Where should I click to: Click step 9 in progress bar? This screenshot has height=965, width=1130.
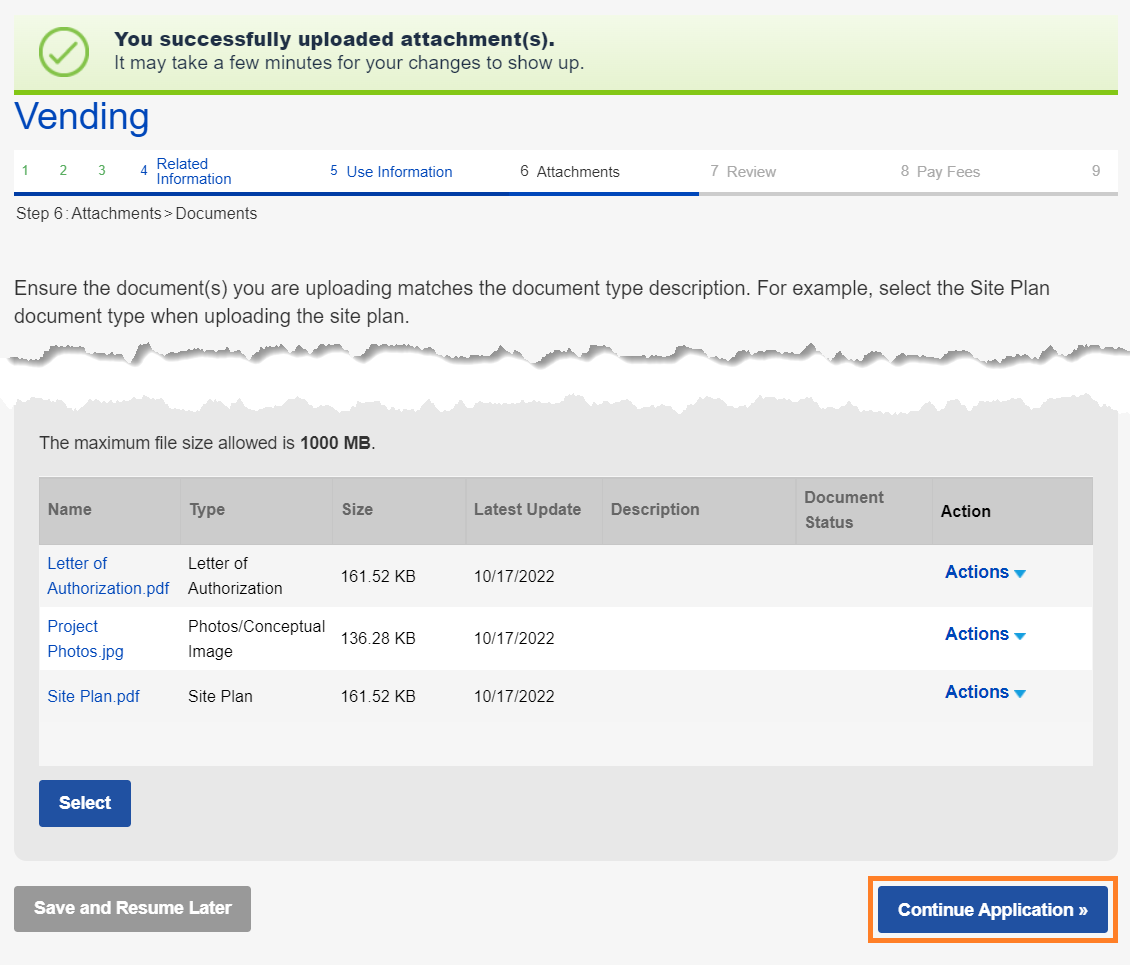click(x=1096, y=171)
